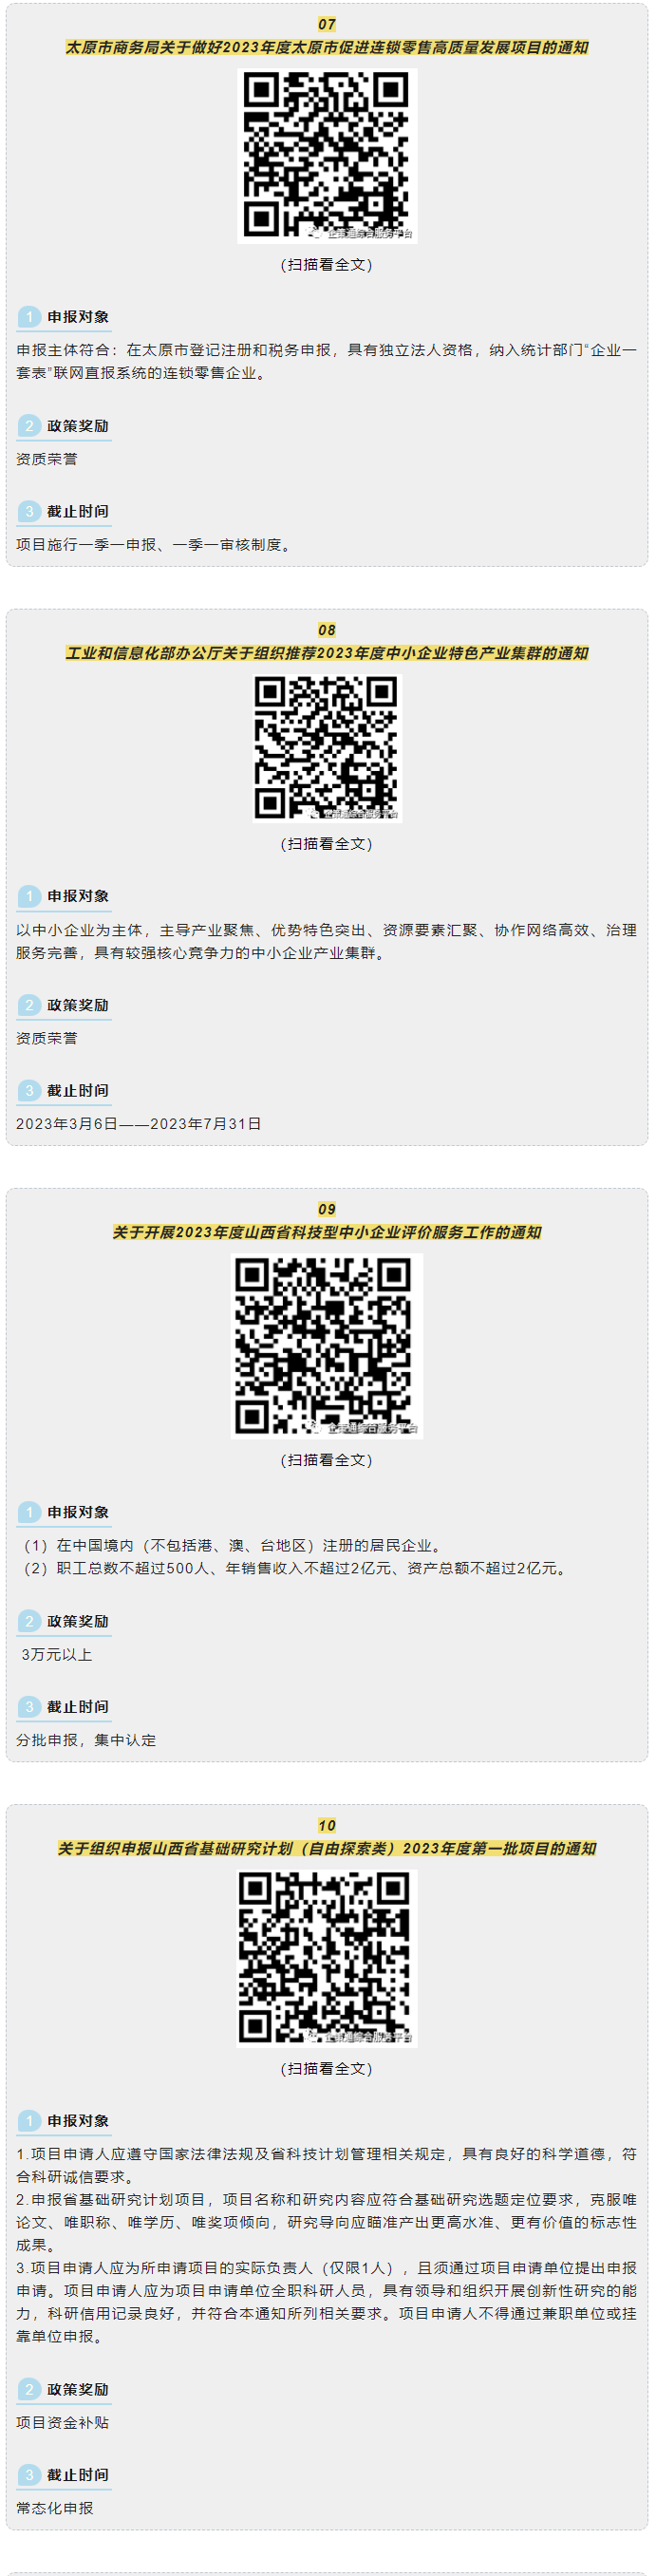
Task: Open QR code under notice 09
Action: 327,1346
